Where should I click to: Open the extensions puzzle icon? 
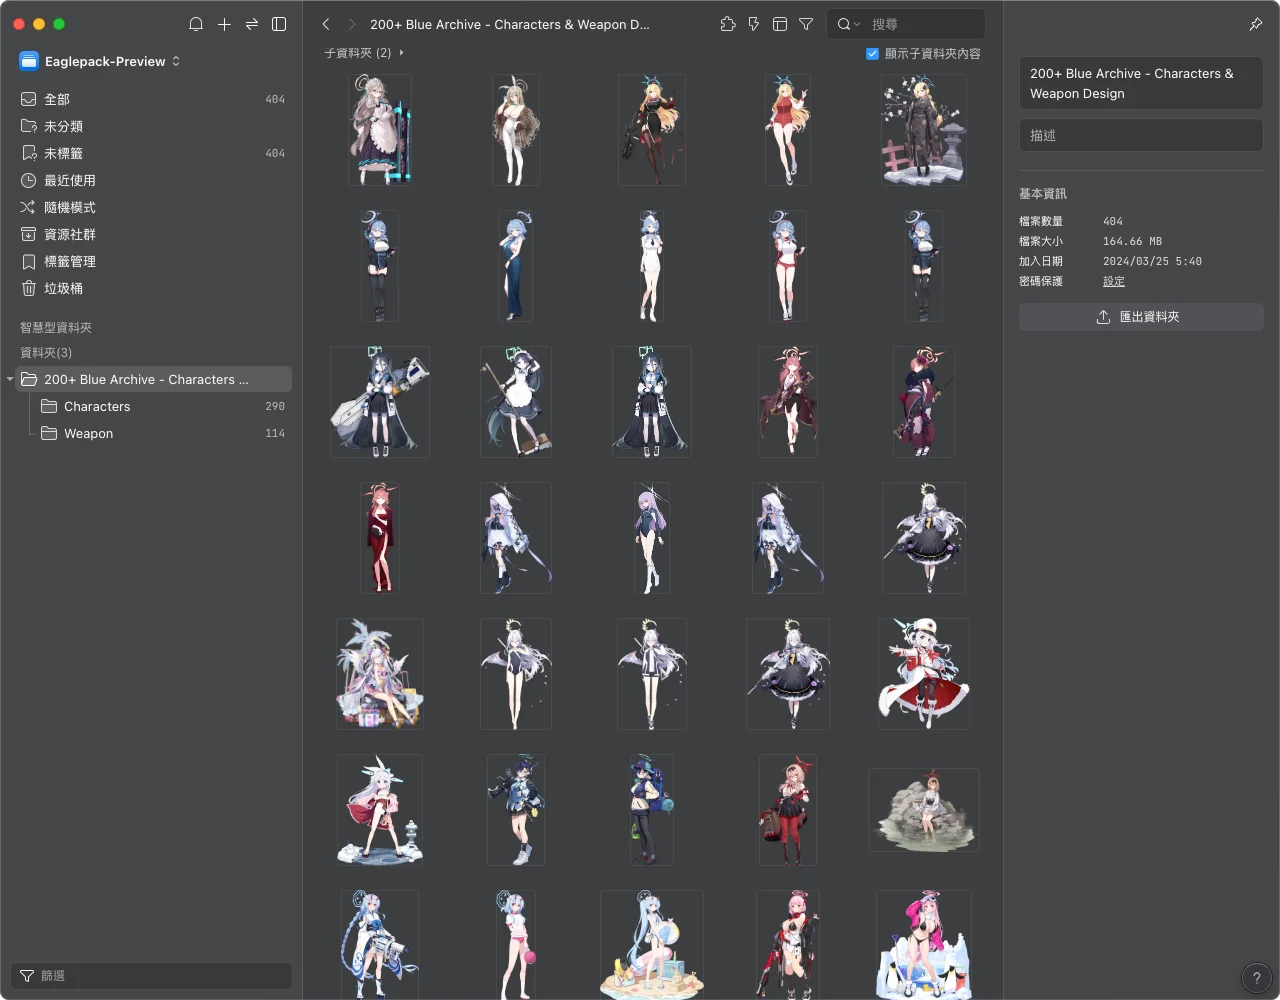[728, 24]
